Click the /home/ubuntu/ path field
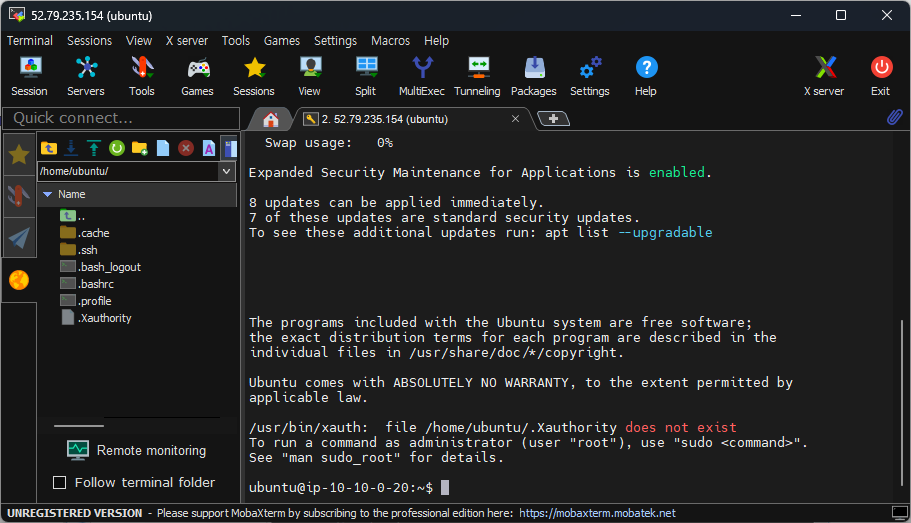 pos(128,171)
